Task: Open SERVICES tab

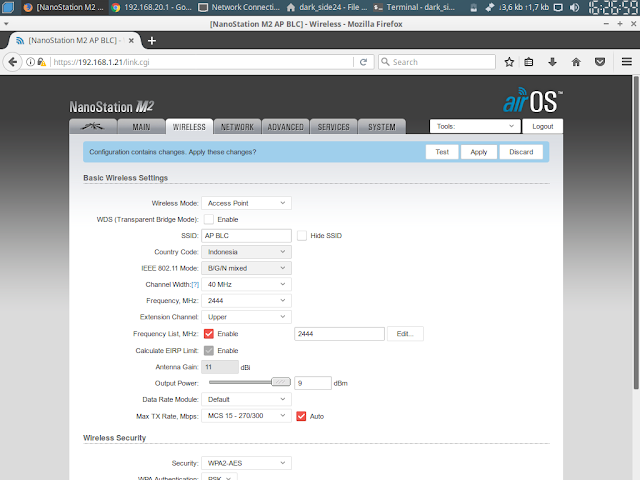Action: click(x=333, y=127)
